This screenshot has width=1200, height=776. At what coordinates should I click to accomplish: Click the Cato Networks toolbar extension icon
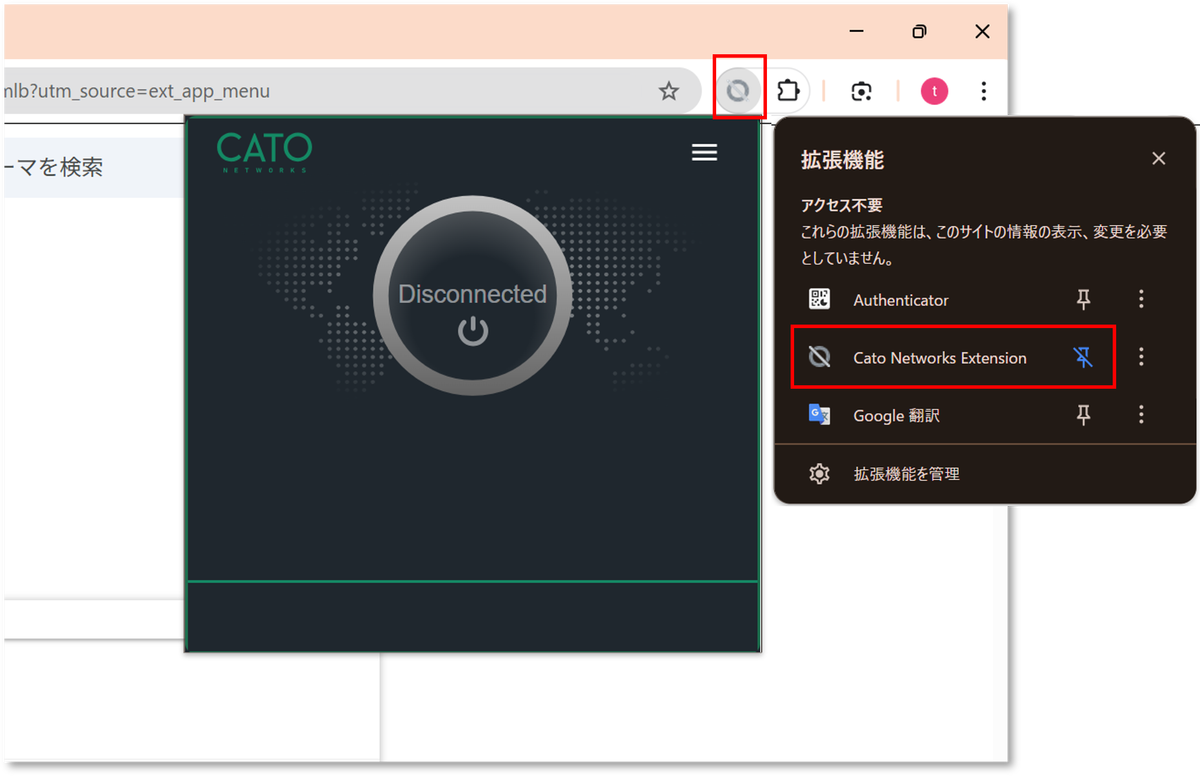click(x=738, y=92)
